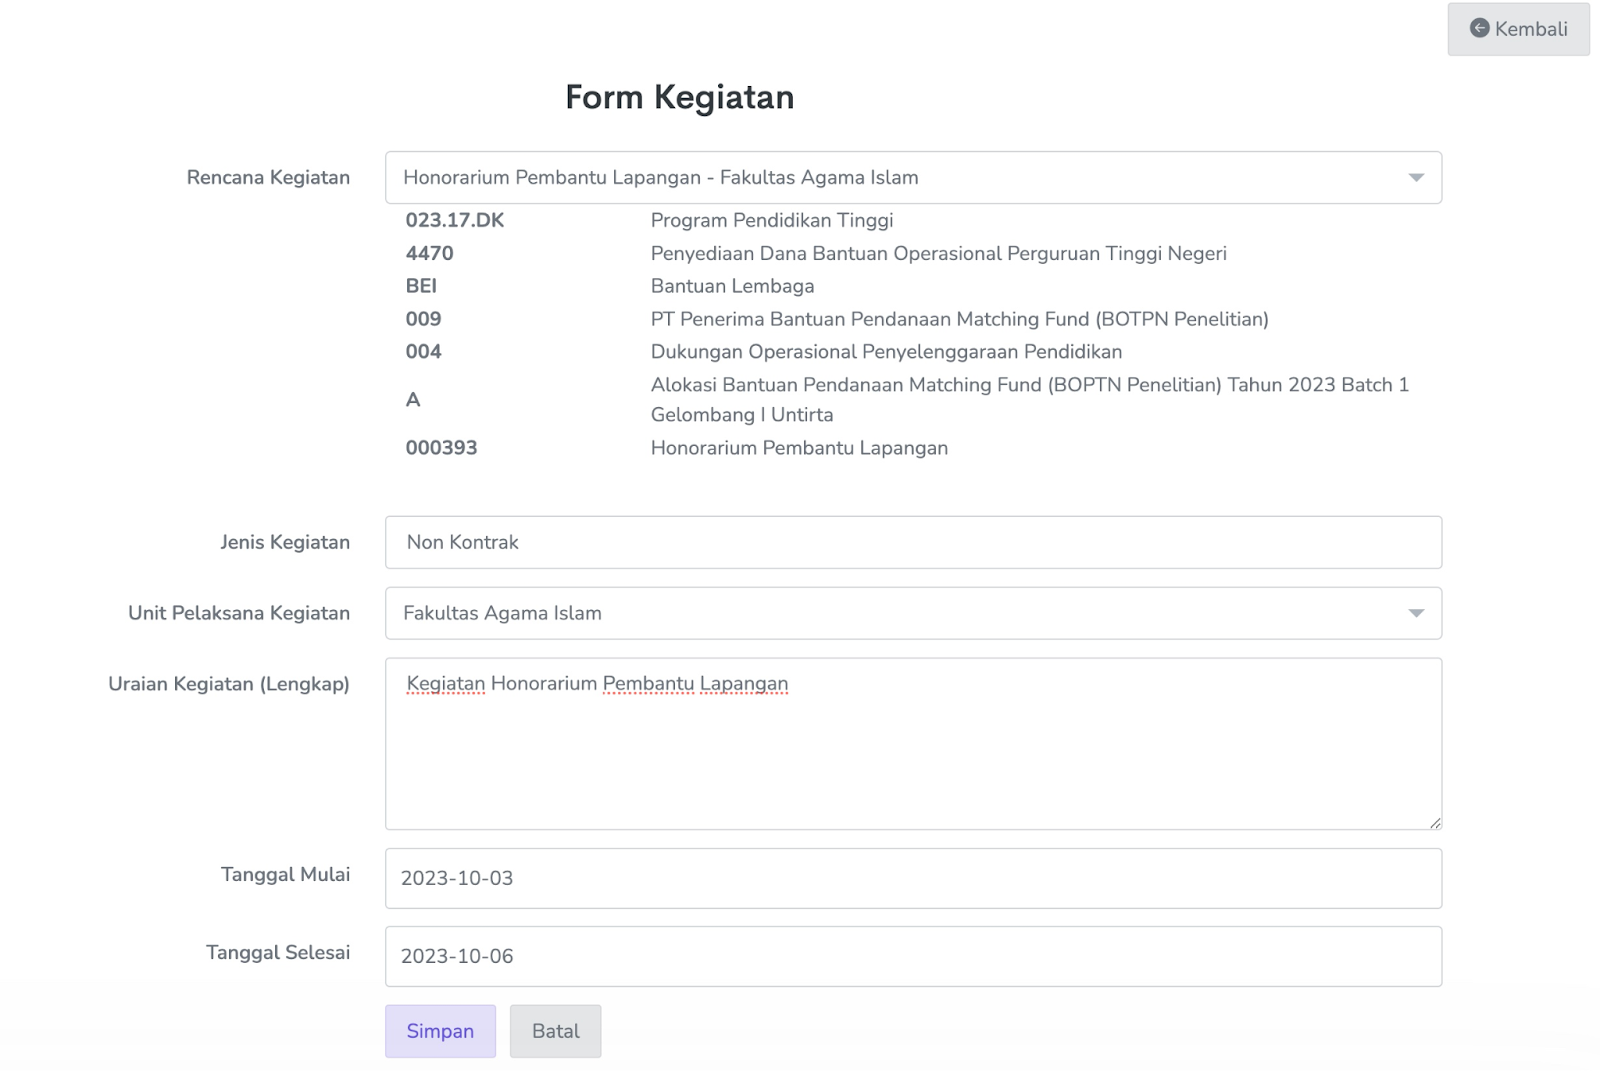Click the Unit Pelaksana Kegiatan label
Viewport: 1600px width, 1081px height.
239,613
